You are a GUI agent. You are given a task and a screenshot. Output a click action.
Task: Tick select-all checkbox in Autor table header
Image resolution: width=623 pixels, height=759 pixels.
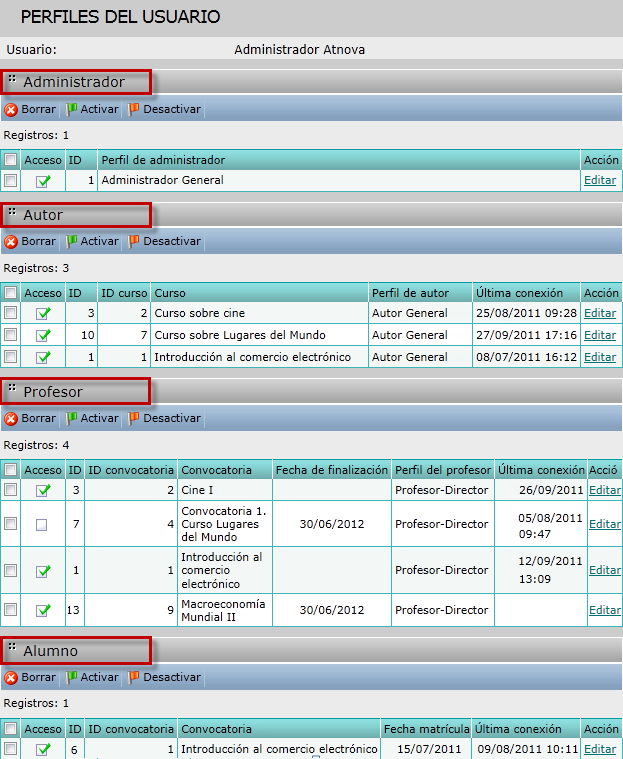pyautogui.click(x=10, y=292)
